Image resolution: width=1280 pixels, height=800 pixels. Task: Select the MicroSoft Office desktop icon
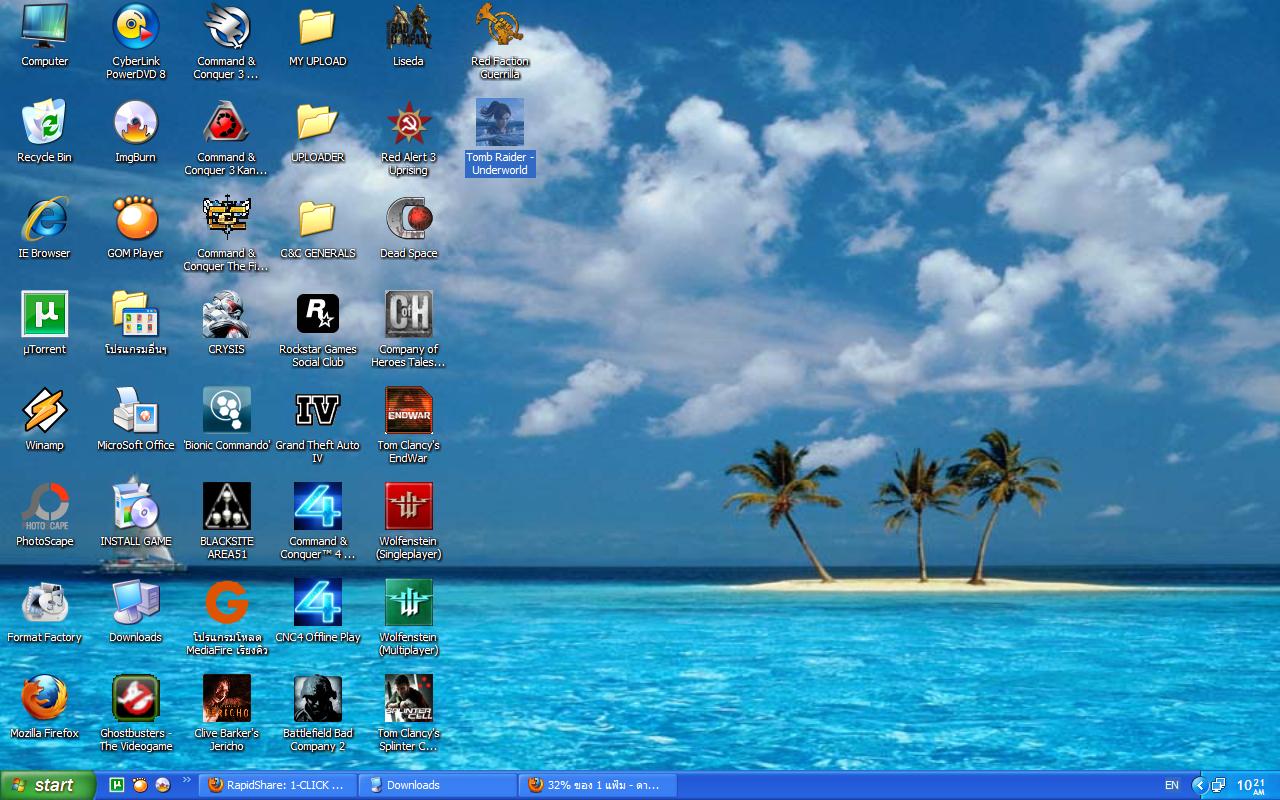coord(136,411)
